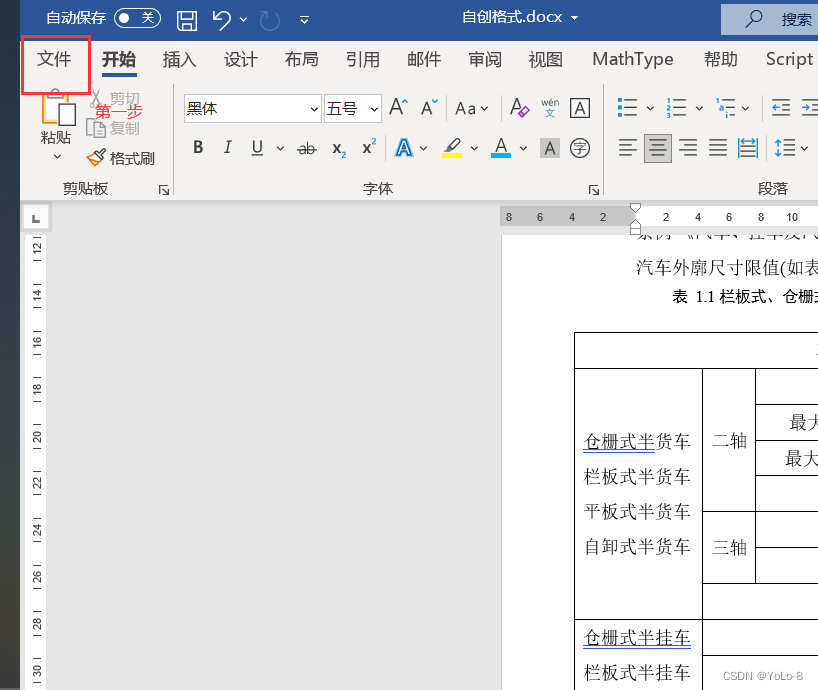
Task: Click the character shading (字符底纹) icon
Action: pos(548,147)
